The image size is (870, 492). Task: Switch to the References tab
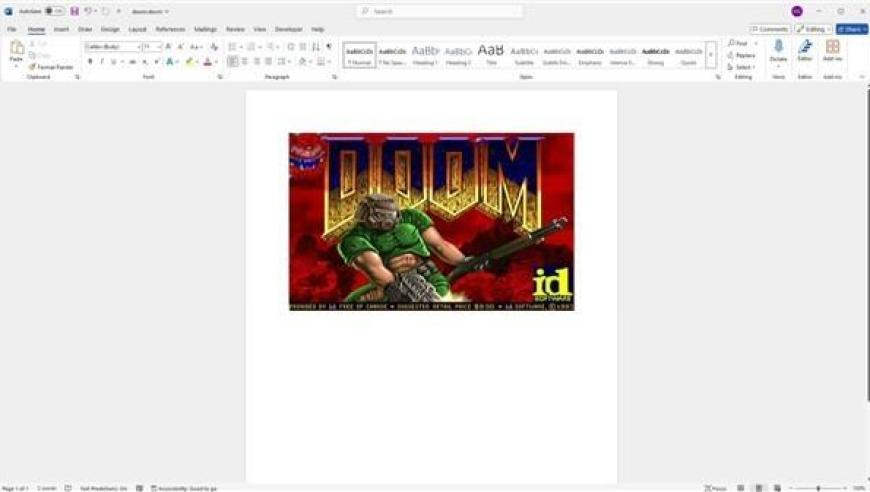click(x=170, y=29)
